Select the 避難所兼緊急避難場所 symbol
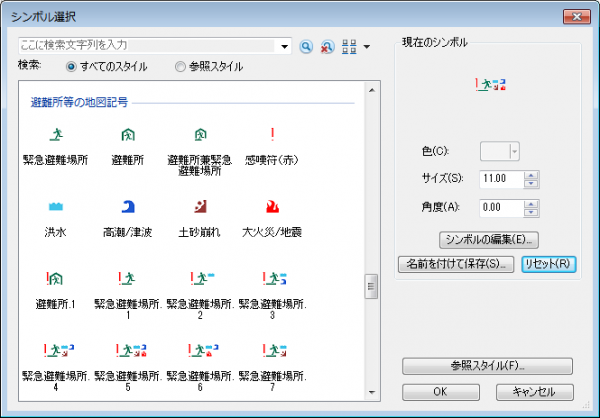The width and height of the screenshot is (600, 418). tap(200, 135)
